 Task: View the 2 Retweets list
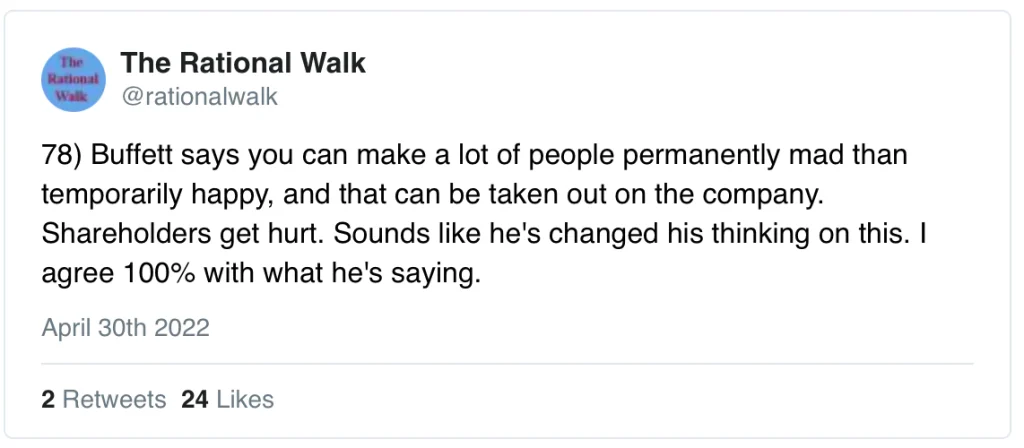pyautogui.click(x=104, y=400)
